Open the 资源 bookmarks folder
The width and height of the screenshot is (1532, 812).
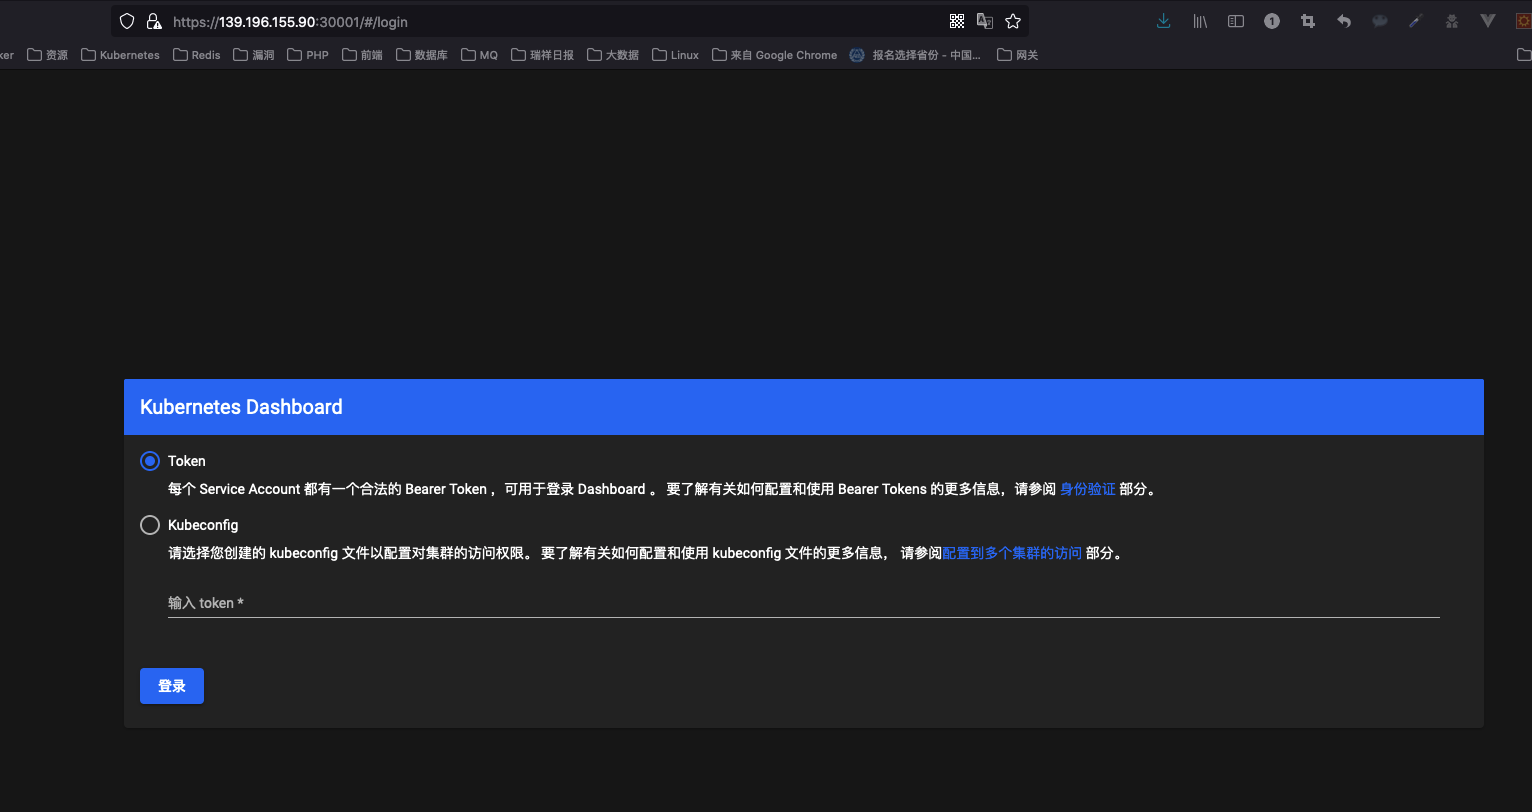48,55
